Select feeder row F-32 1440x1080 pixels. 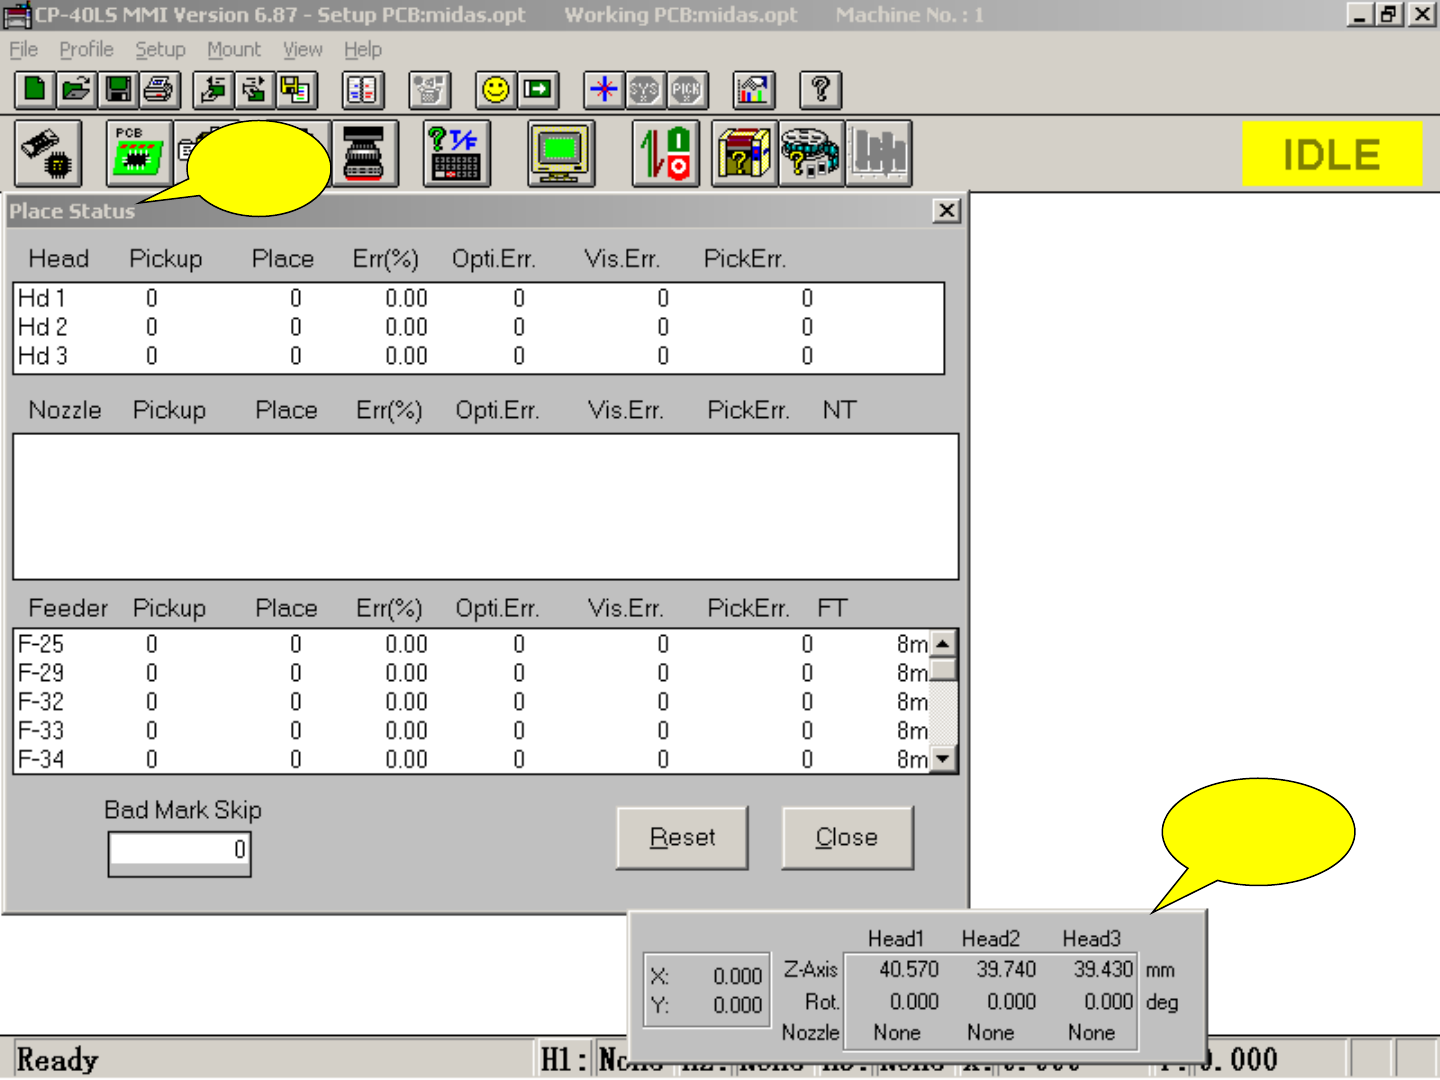click(x=472, y=702)
